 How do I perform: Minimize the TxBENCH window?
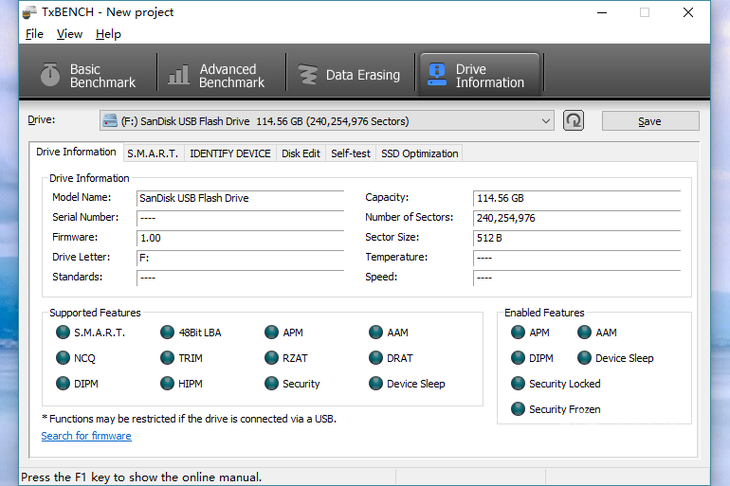(x=602, y=13)
